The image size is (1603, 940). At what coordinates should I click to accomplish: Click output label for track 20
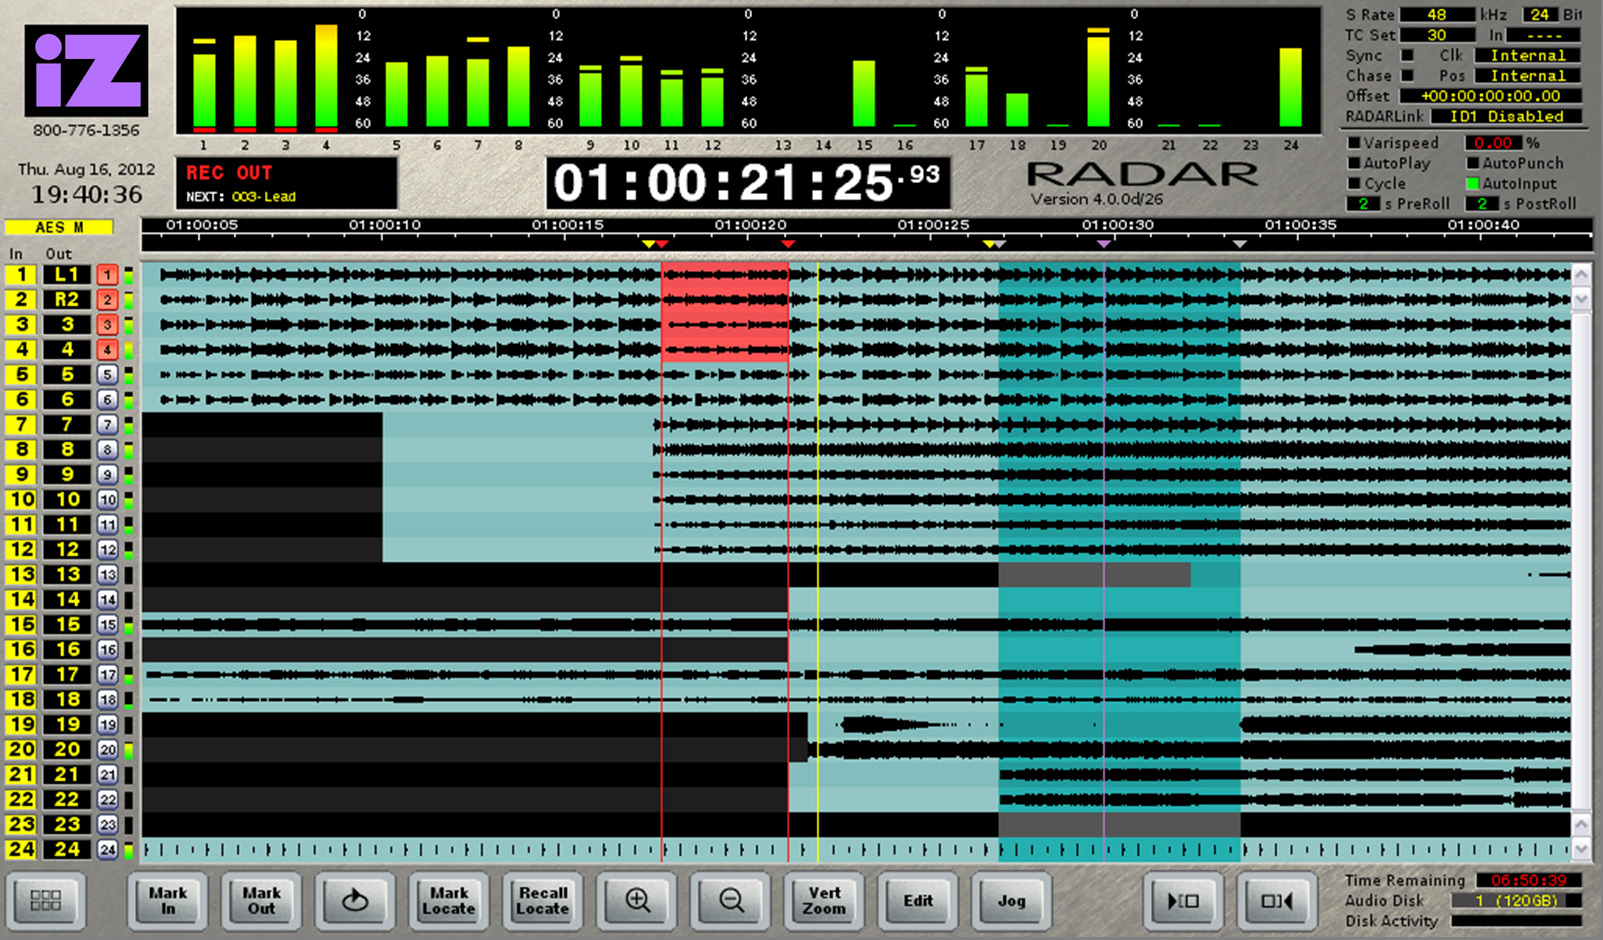tap(67, 749)
